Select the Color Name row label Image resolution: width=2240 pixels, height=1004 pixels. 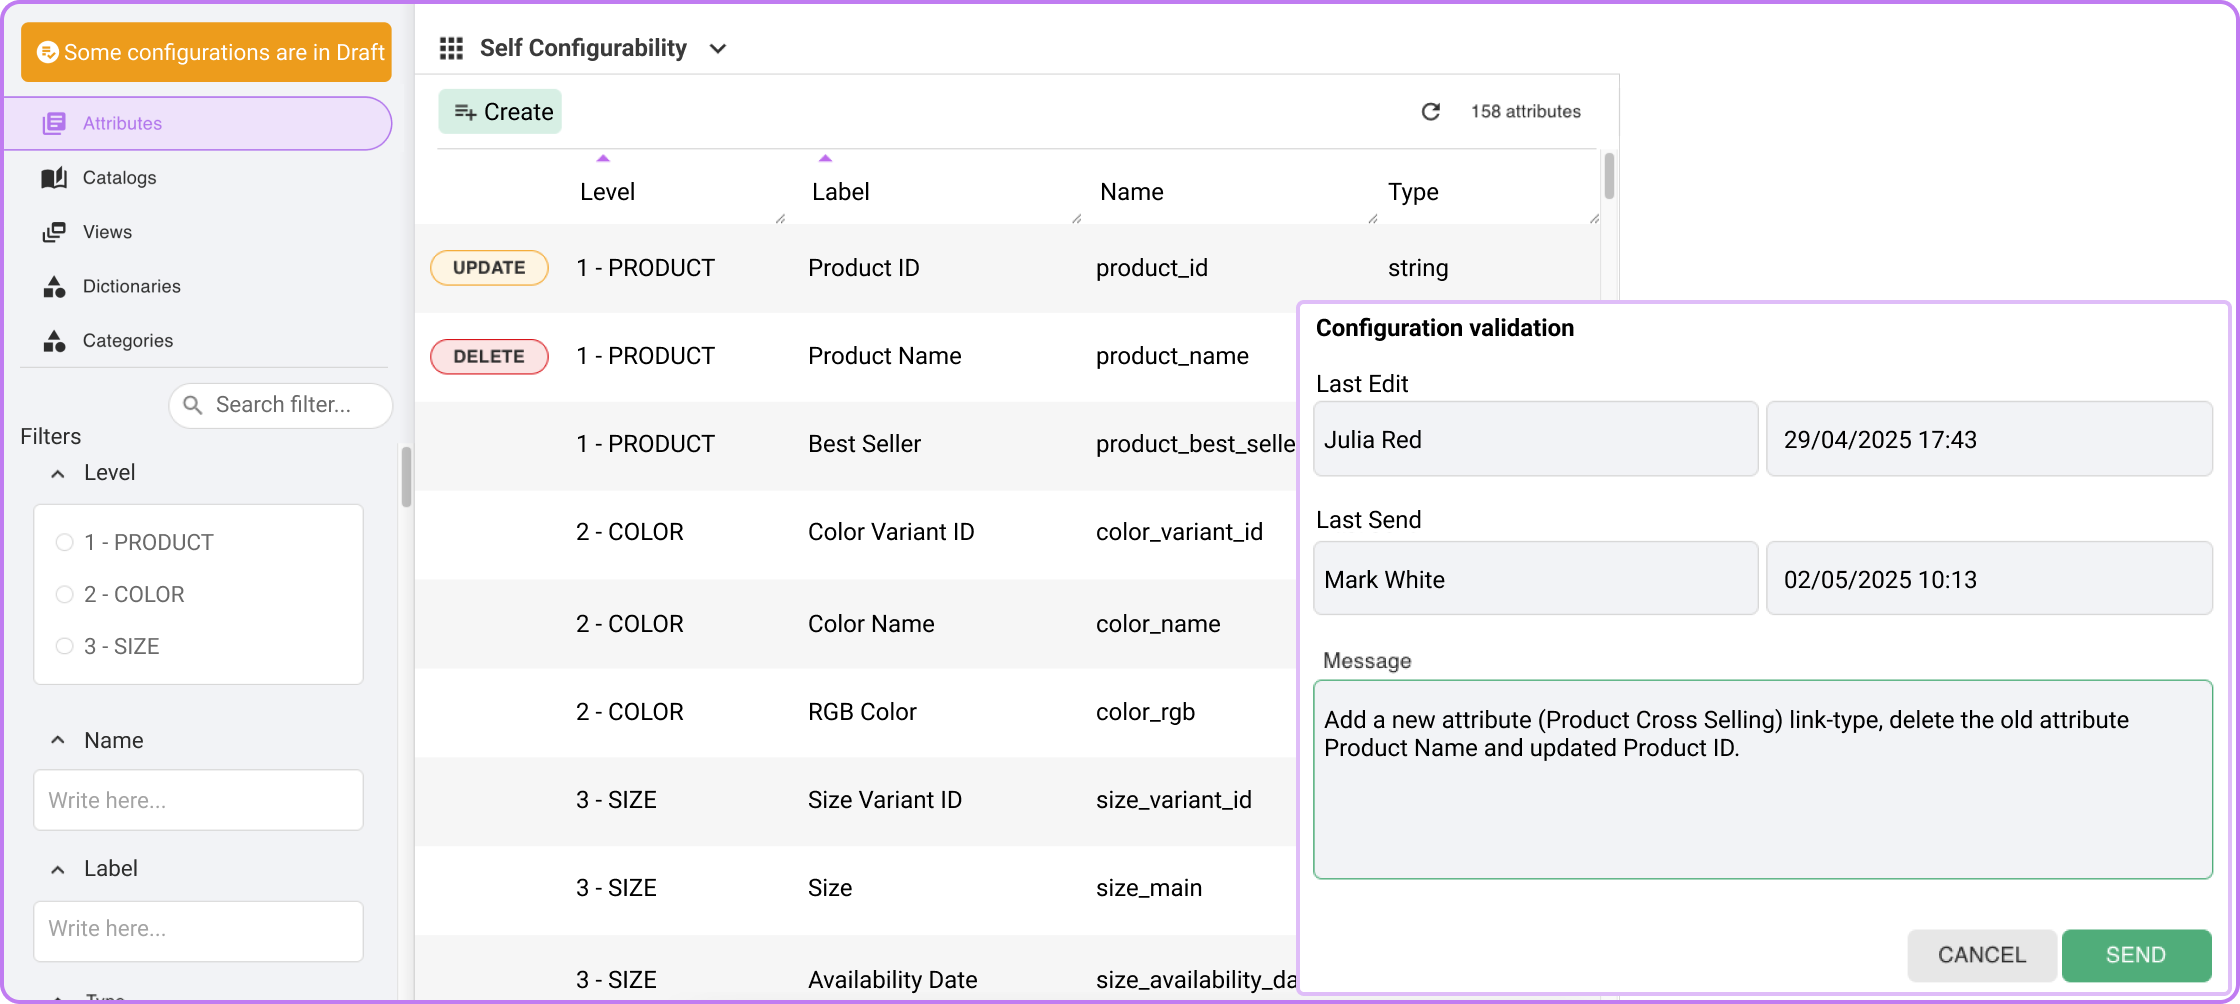[x=871, y=624]
